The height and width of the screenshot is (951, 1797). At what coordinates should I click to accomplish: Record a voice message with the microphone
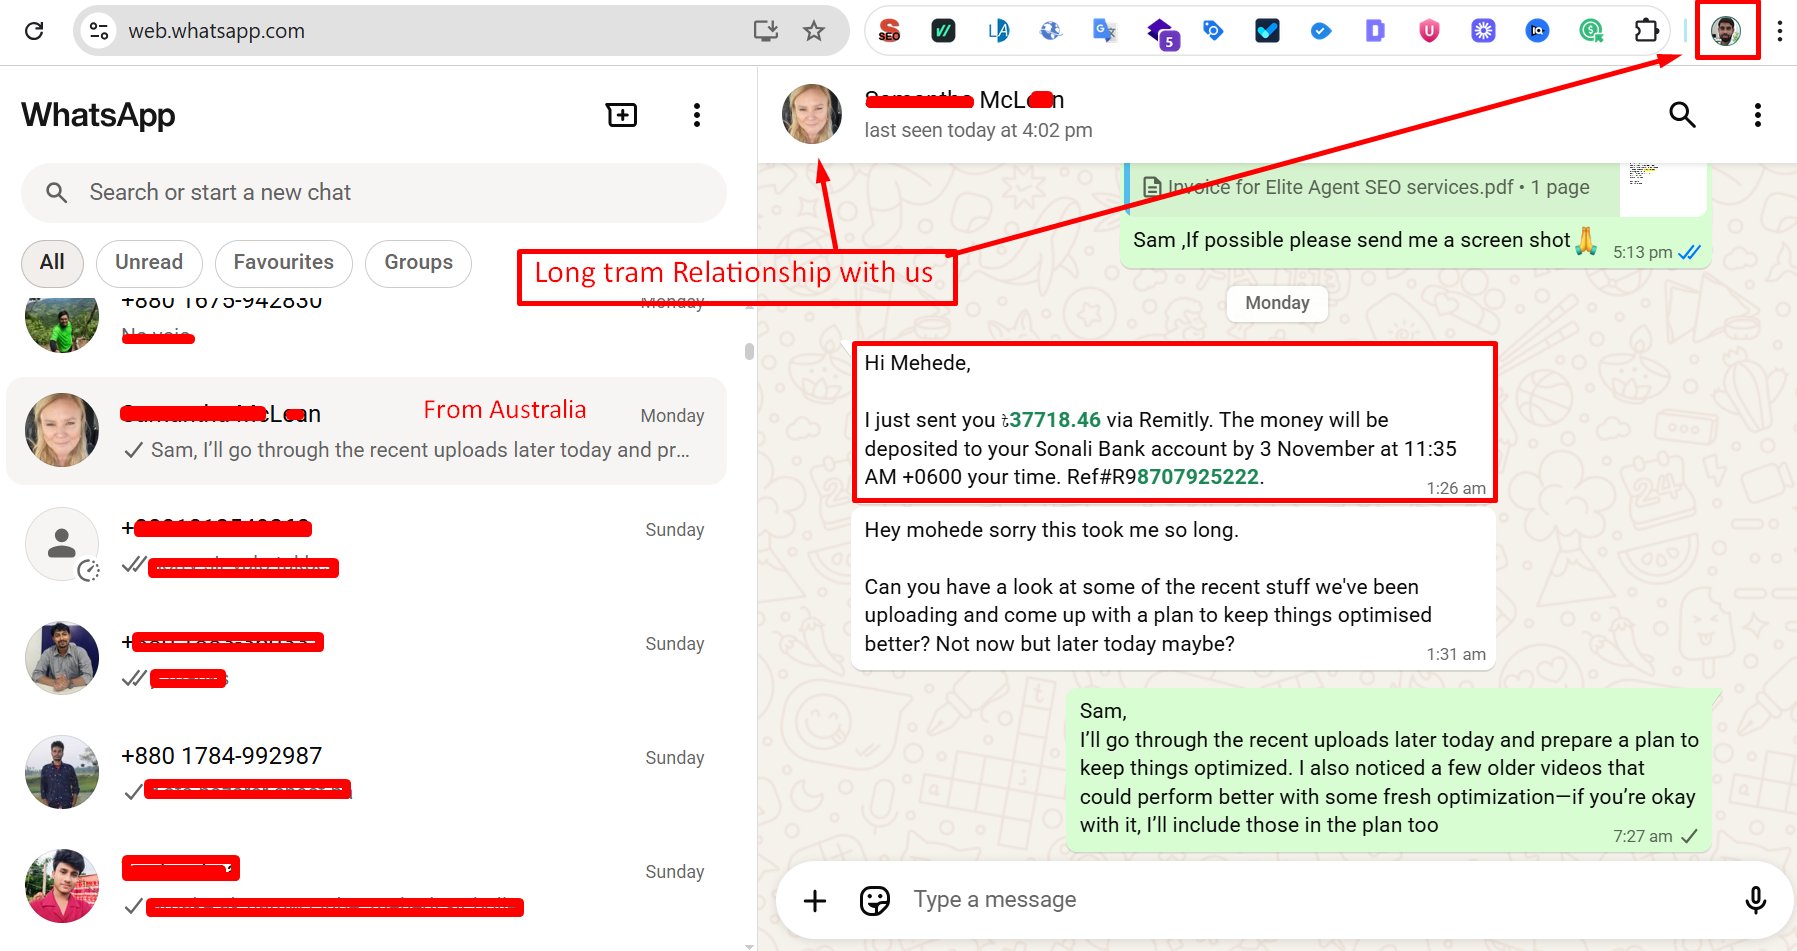tap(1755, 901)
